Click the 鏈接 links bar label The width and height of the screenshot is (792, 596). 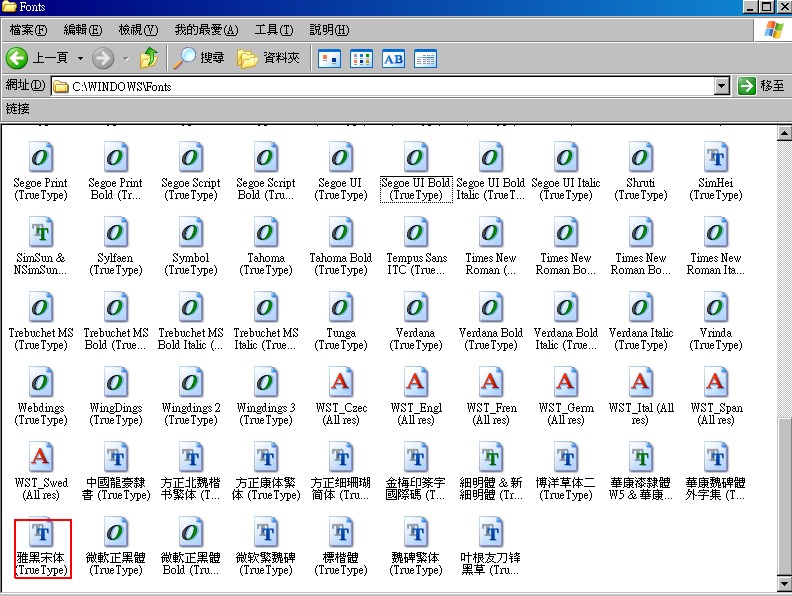(18, 109)
